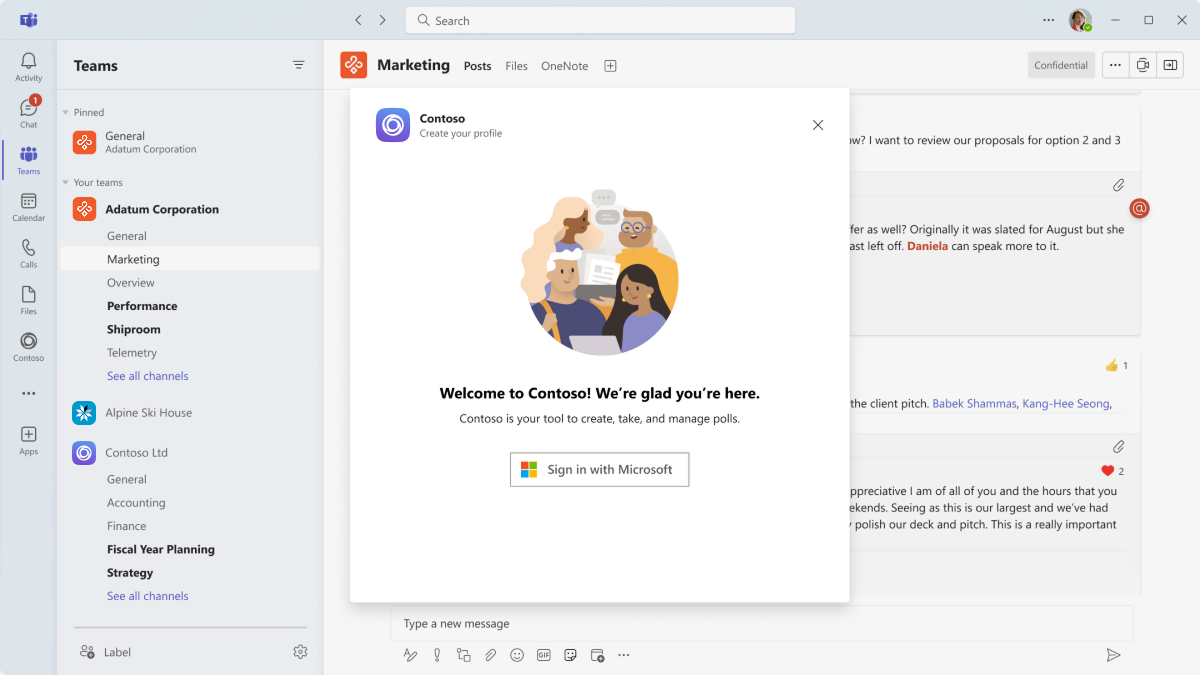Screen dimensions: 1200x675
Task: Click the filter icon in the Teams pane
Action: 298,65
